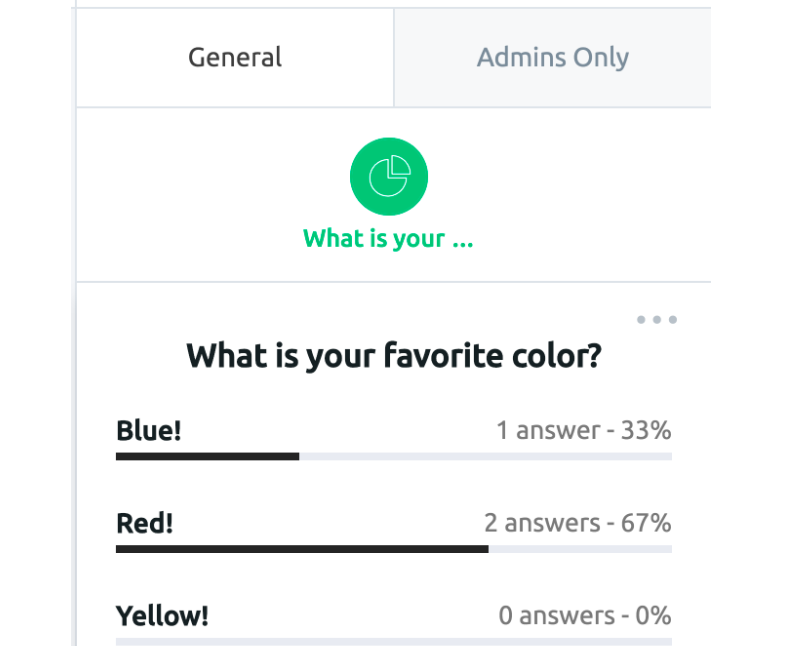The width and height of the screenshot is (790, 646).
Task: Switch to the General tab
Action: pyautogui.click(x=235, y=57)
